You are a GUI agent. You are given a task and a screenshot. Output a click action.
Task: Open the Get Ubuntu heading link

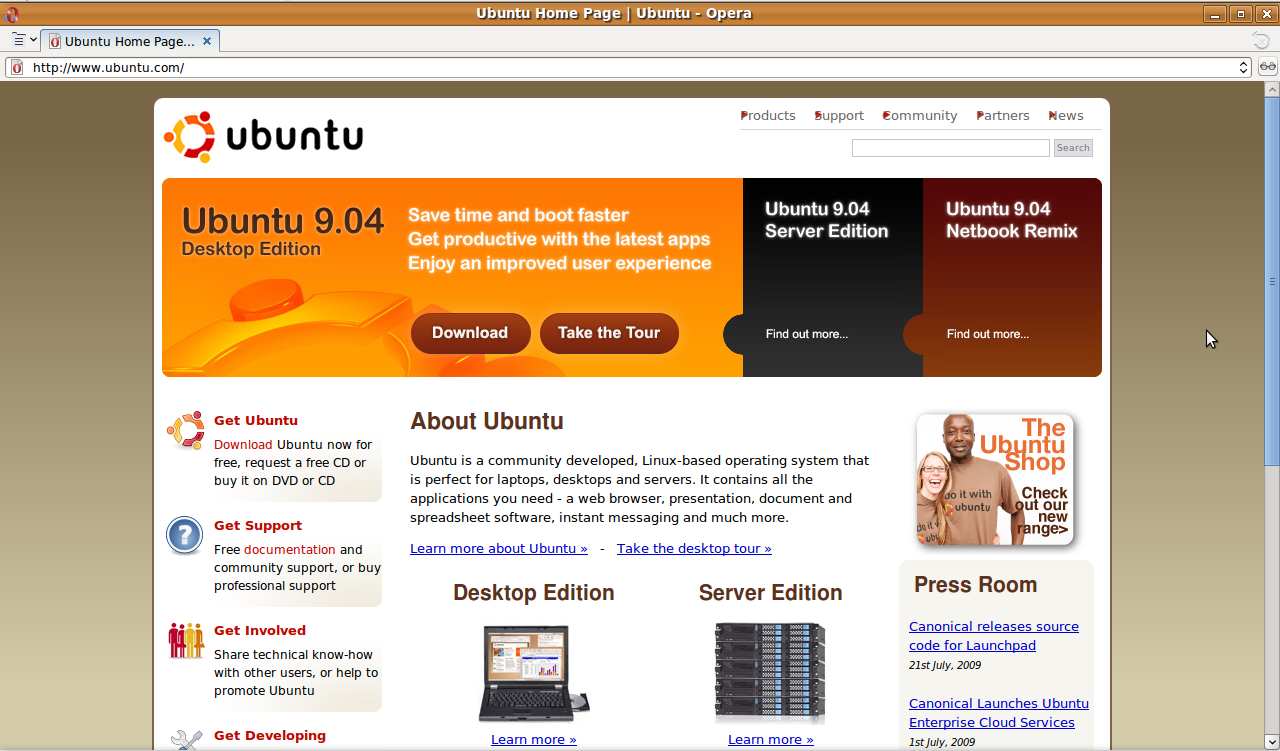pos(256,421)
